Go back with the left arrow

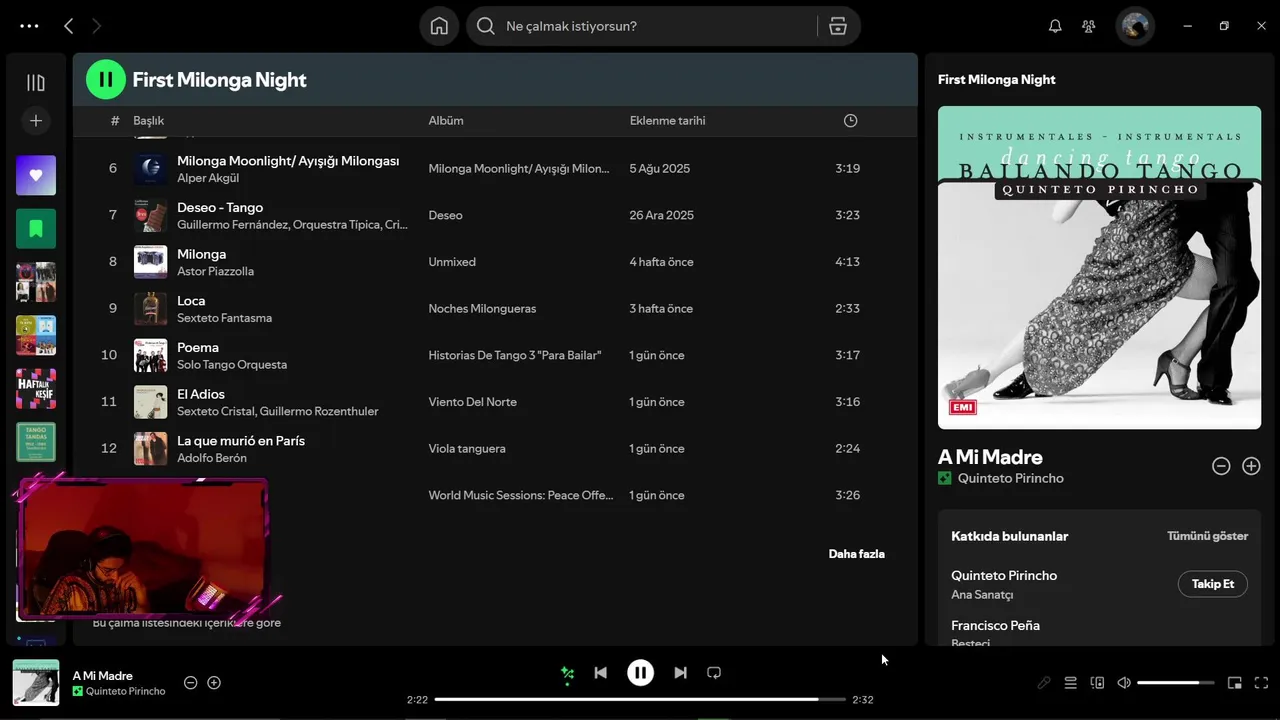68,26
